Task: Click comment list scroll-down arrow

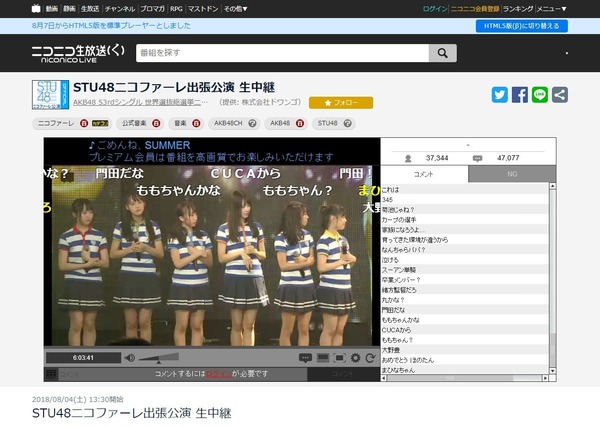Action: (x=553, y=371)
